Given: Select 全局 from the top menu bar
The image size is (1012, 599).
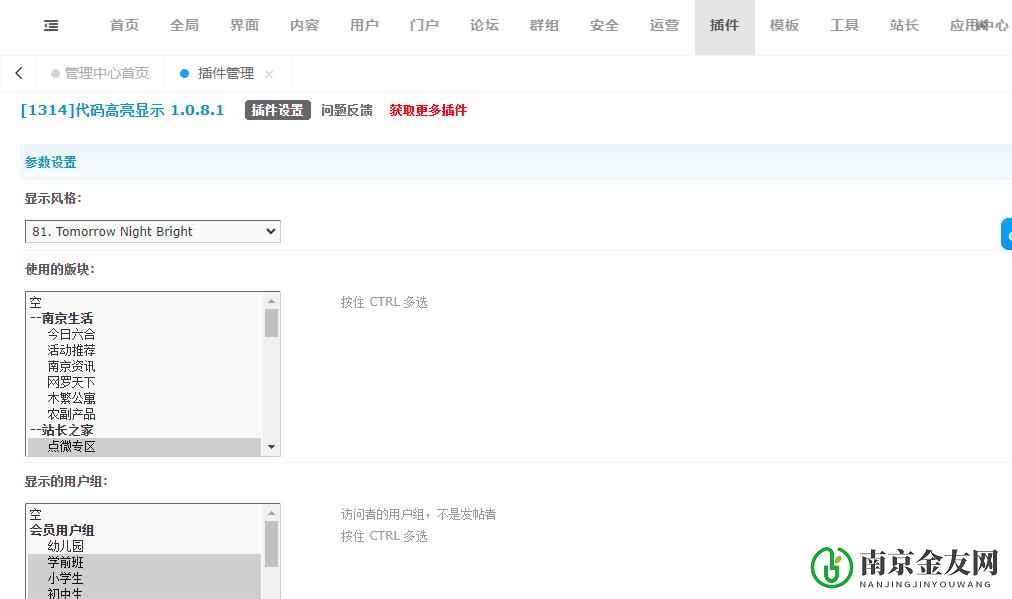Looking at the screenshot, I should point(184,25).
